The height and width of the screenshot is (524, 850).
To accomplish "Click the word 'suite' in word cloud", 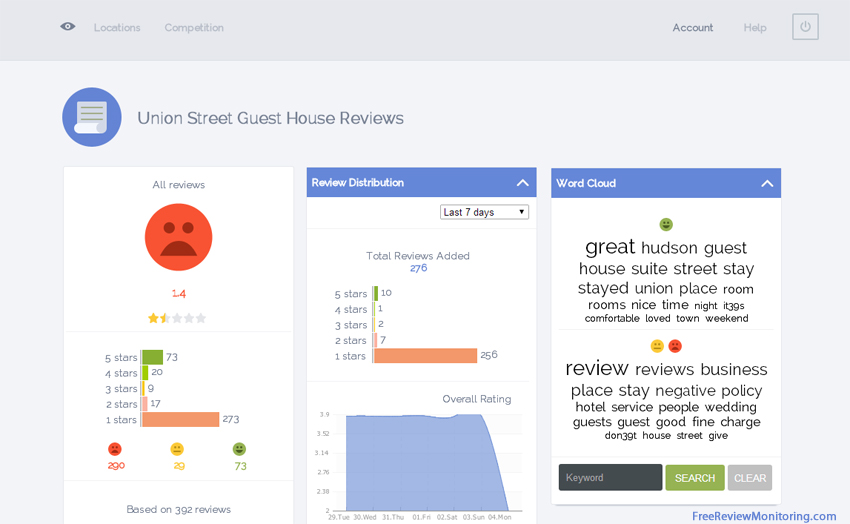I will [649, 269].
